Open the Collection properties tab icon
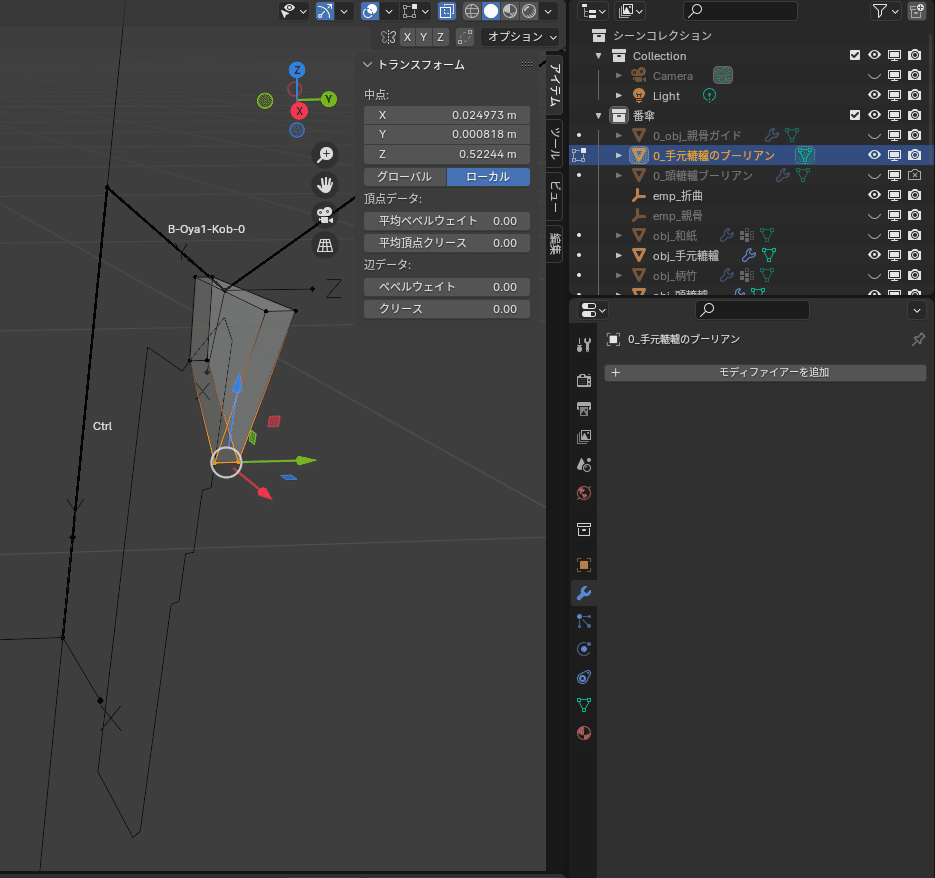The width and height of the screenshot is (935, 878). click(x=584, y=529)
